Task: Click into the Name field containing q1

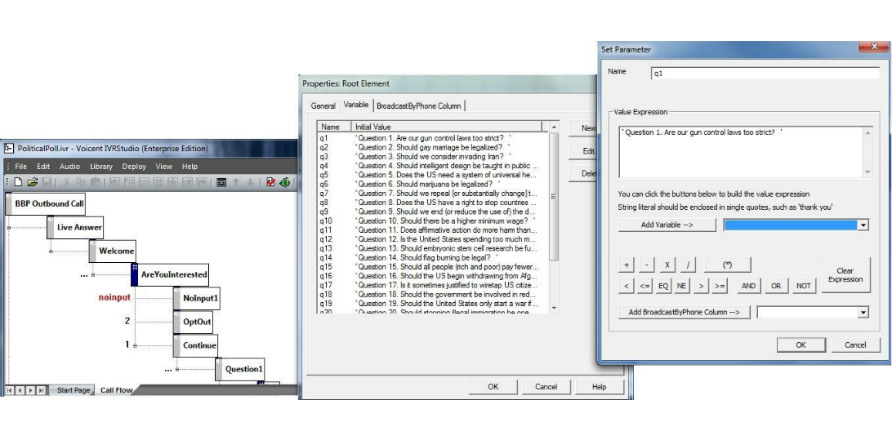Action: [x=765, y=73]
